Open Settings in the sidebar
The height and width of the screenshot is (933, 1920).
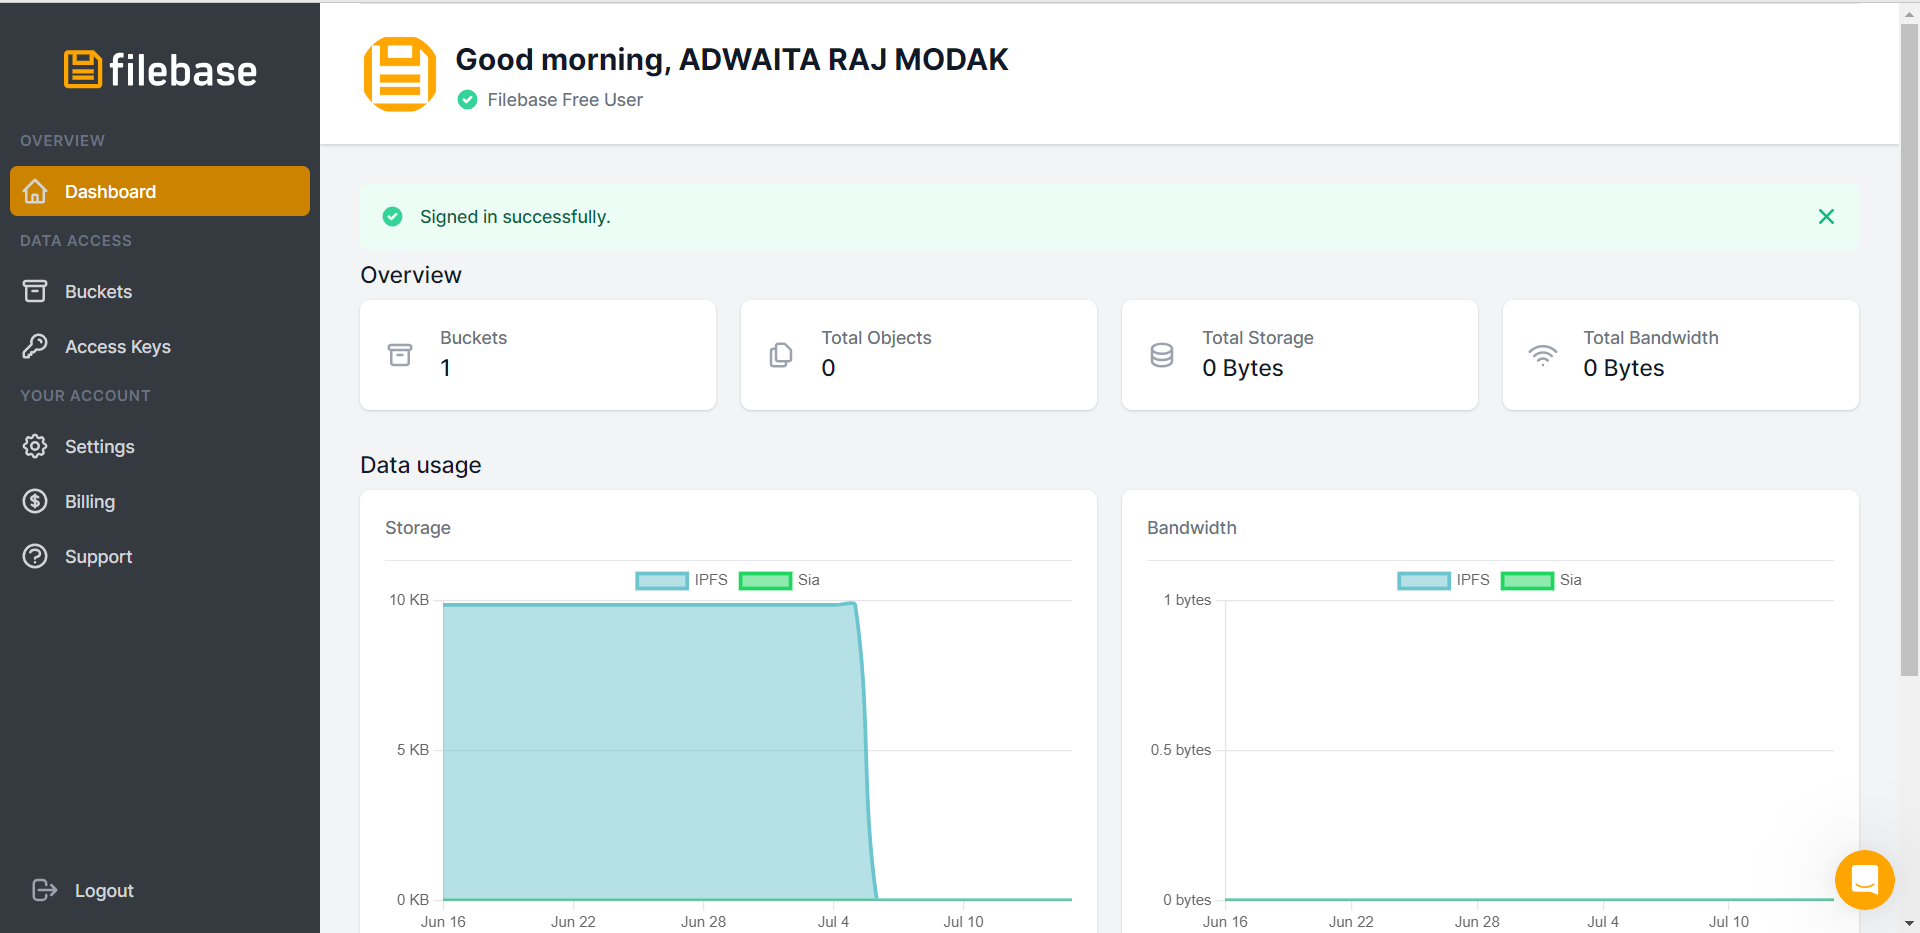click(x=160, y=446)
